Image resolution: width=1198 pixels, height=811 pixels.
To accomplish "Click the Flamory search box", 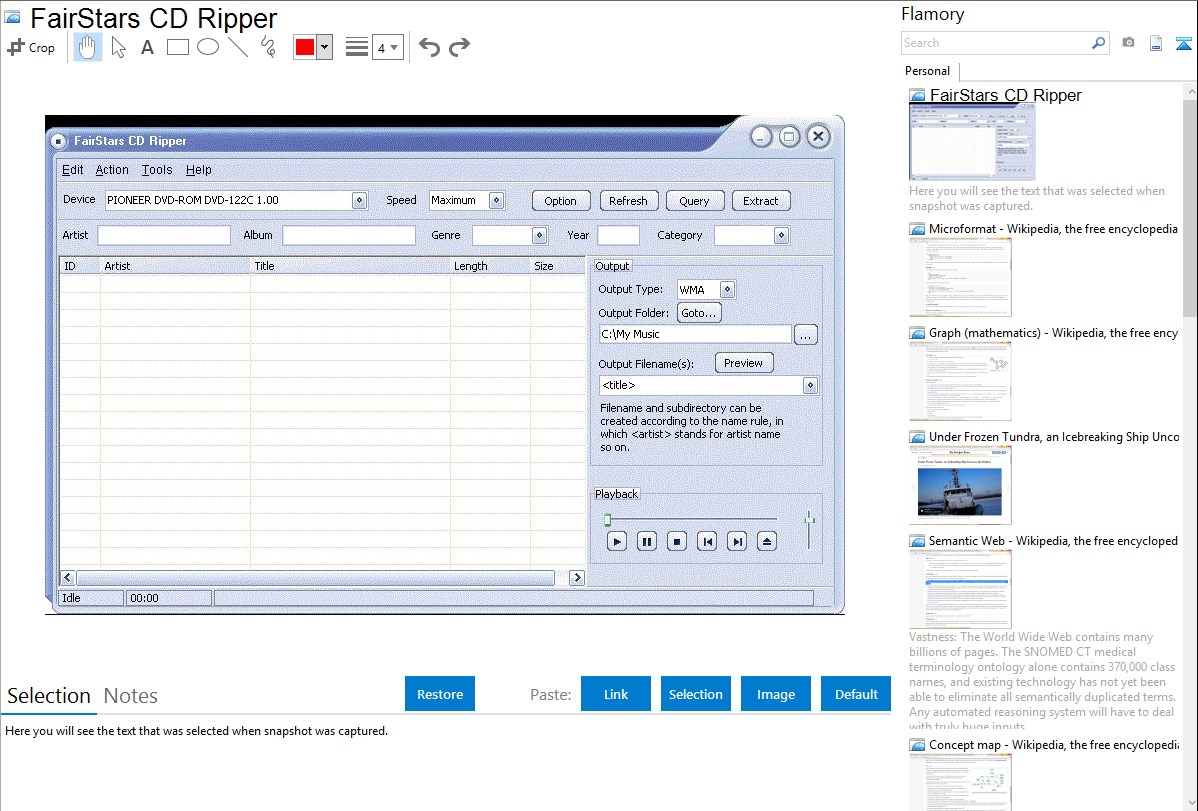I will coord(996,43).
